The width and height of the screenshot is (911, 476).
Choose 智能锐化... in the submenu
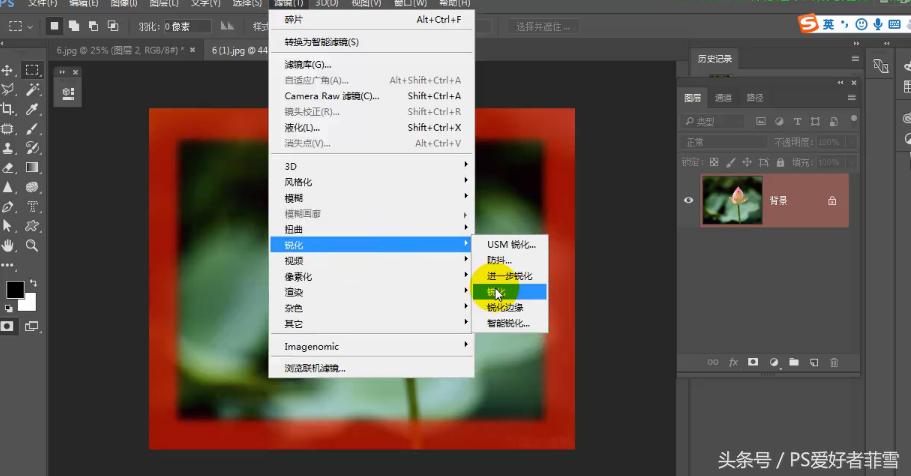coord(510,323)
